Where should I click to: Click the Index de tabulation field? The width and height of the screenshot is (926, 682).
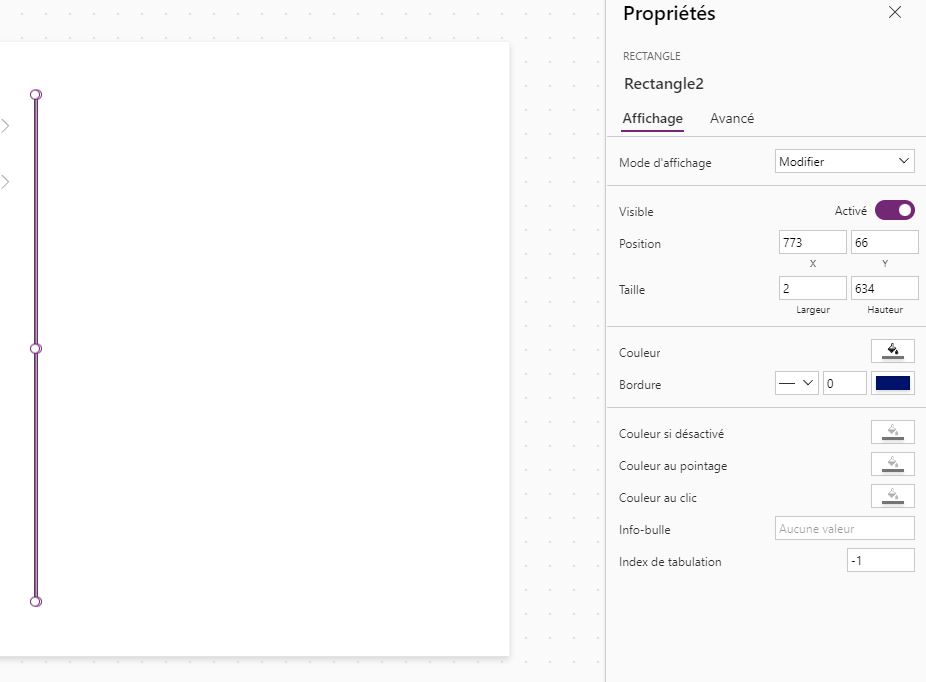[x=881, y=560]
